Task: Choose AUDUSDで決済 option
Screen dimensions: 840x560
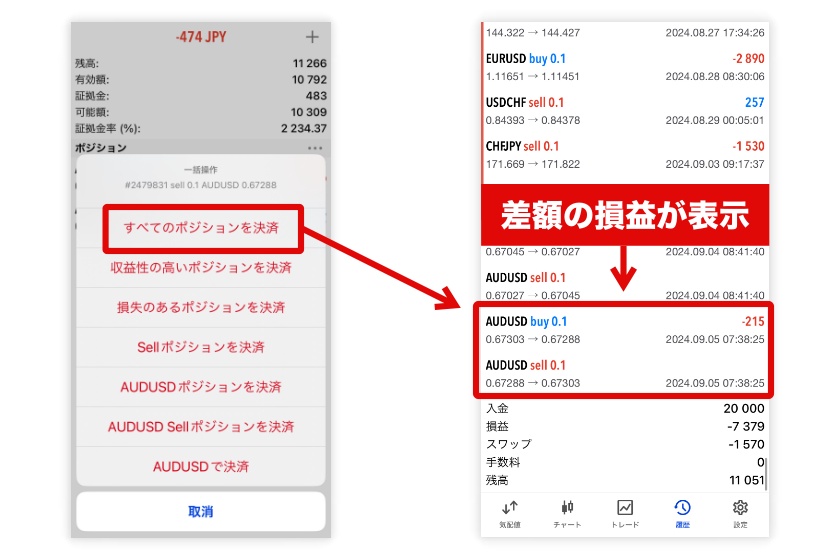Action: click(201, 466)
